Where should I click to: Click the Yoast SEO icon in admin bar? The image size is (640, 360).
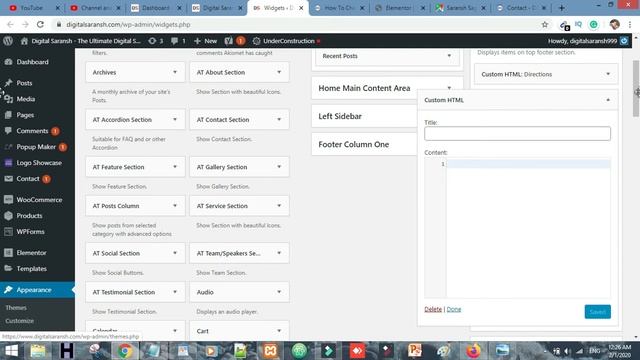coord(229,41)
